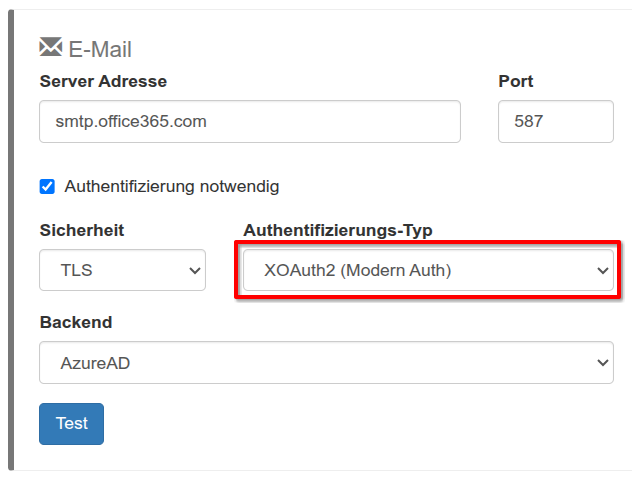Click the Backend label
Image resolution: width=632 pixels, height=479 pixels.
pyautogui.click(x=76, y=323)
